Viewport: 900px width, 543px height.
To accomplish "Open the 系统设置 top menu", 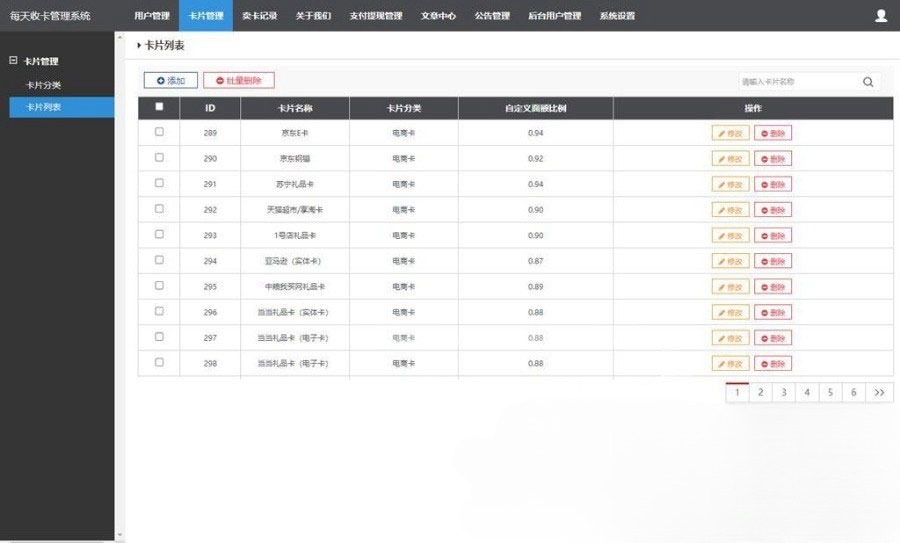I will click(x=617, y=16).
